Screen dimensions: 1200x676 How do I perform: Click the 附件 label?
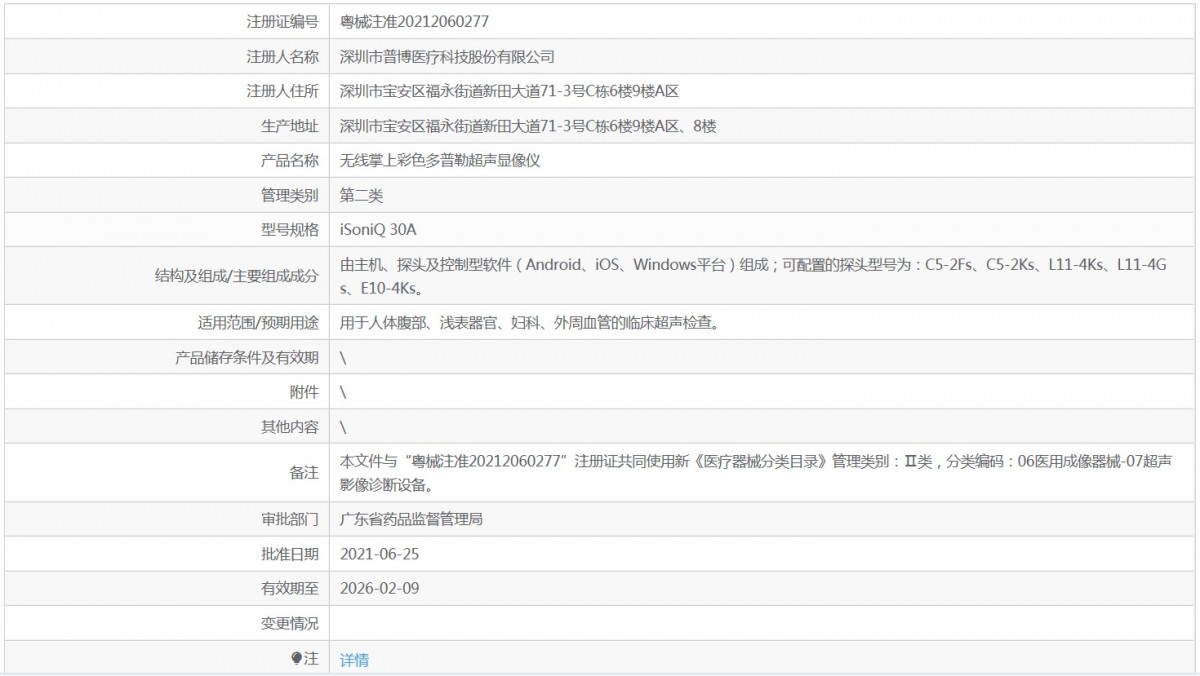304,392
